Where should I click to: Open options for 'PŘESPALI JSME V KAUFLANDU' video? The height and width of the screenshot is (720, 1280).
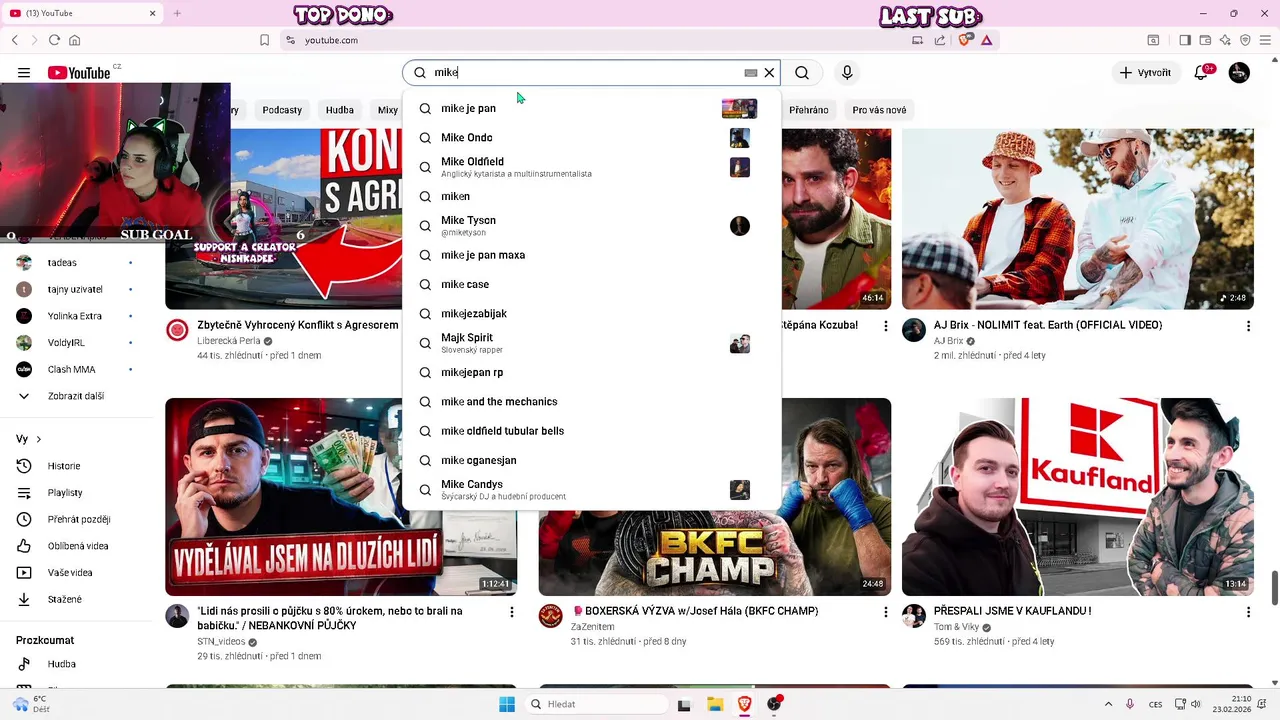tap(1248, 612)
